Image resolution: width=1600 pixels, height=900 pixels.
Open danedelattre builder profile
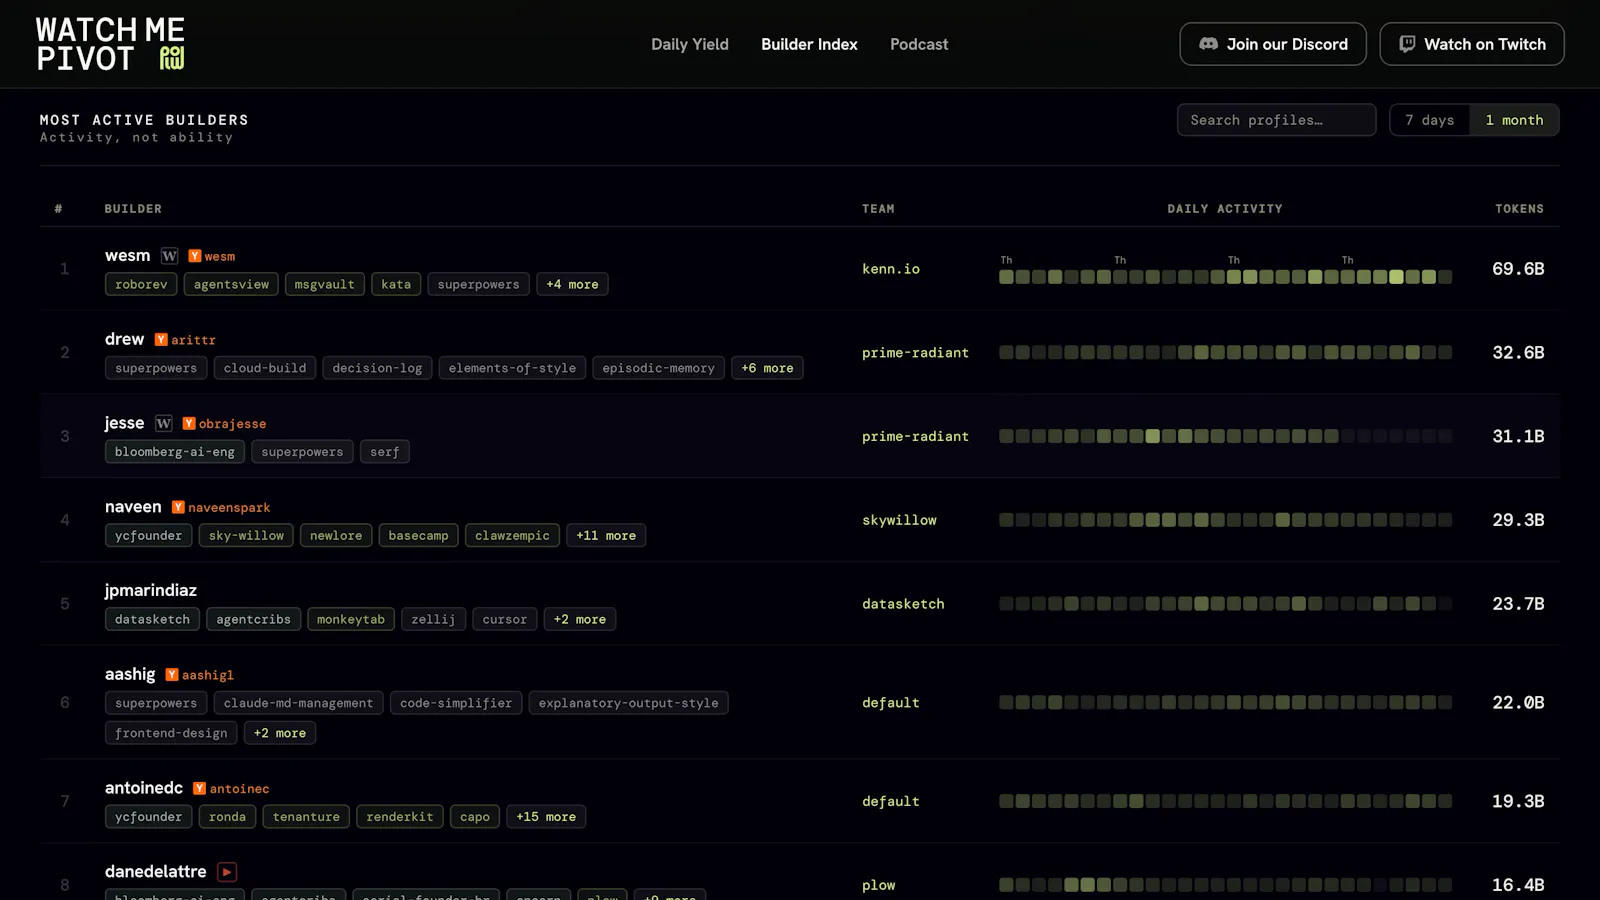click(x=156, y=872)
